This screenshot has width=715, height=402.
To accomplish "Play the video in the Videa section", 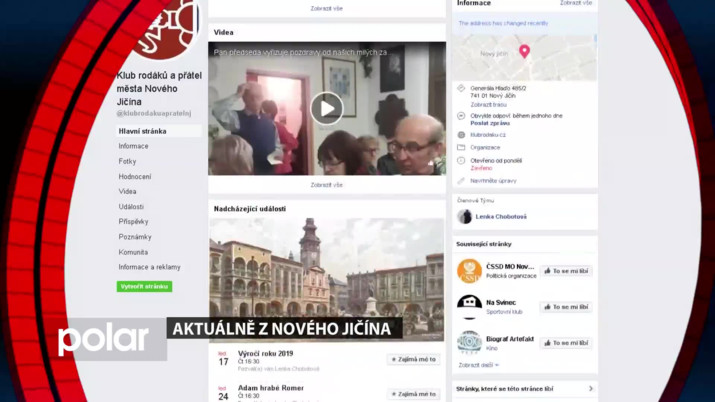I will [x=326, y=108].
